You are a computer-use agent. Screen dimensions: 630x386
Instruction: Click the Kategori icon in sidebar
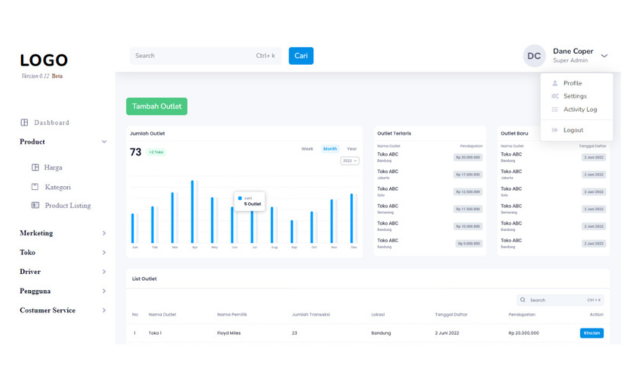click(x=35, y=187)
